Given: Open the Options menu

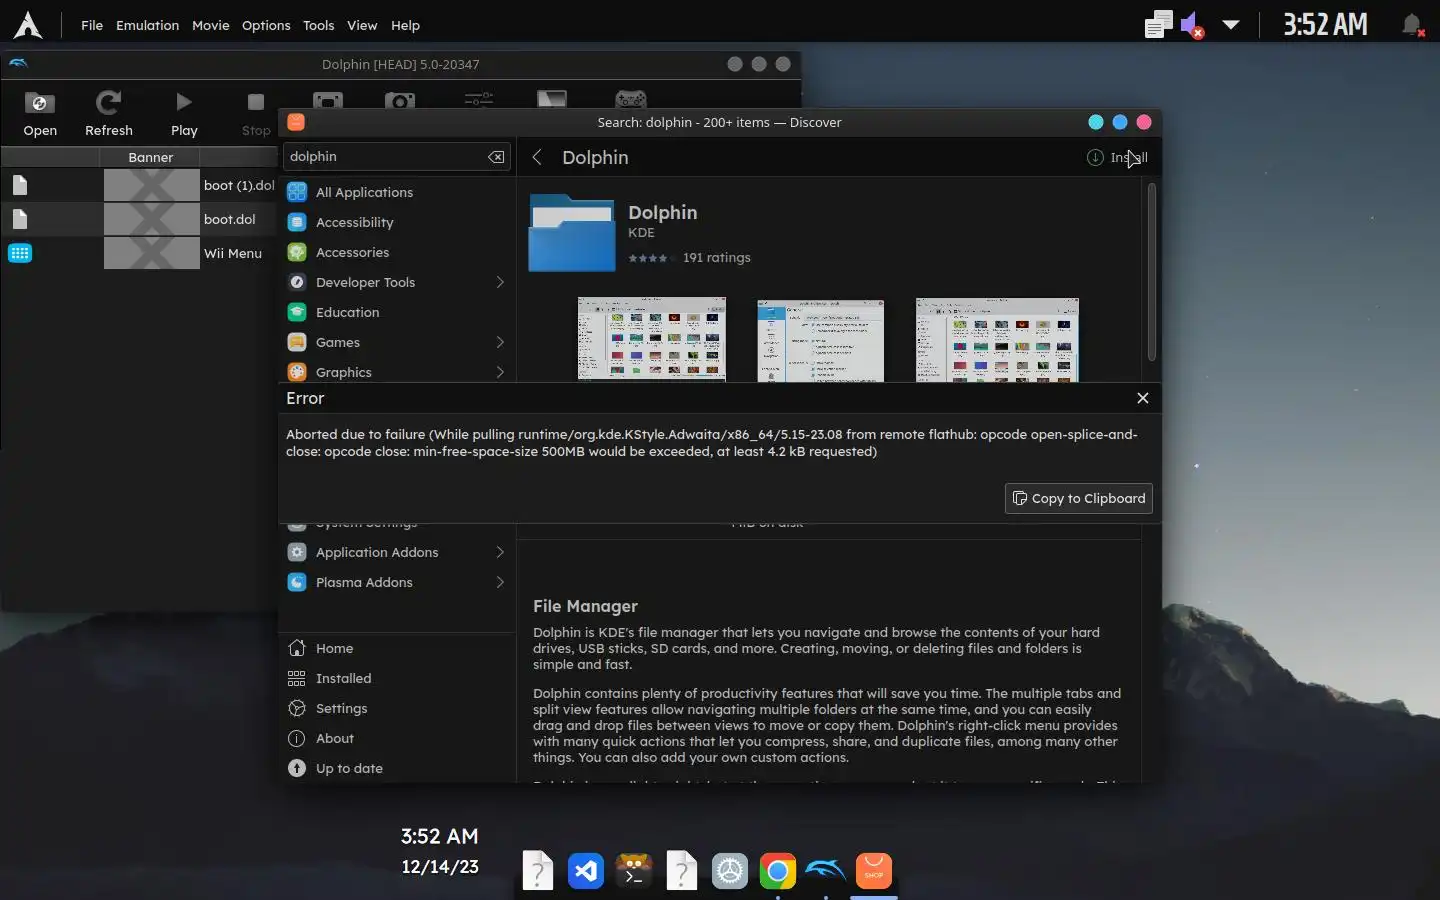Looking at the screenshot, I should [x=266, y=25].
